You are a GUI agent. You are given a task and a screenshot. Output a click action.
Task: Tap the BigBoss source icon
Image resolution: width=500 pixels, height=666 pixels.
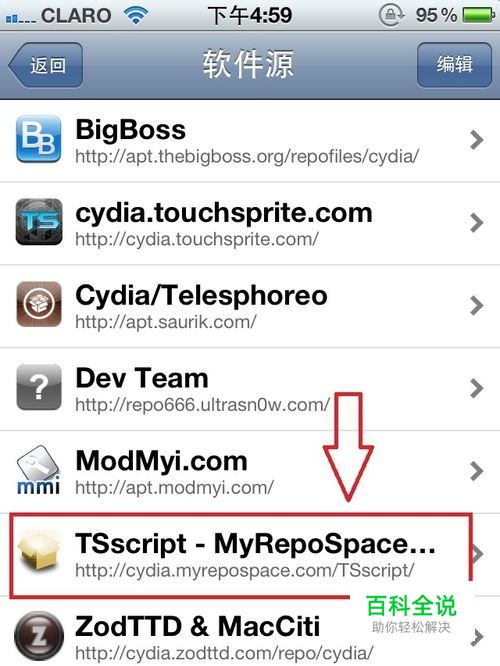[39, 138]
